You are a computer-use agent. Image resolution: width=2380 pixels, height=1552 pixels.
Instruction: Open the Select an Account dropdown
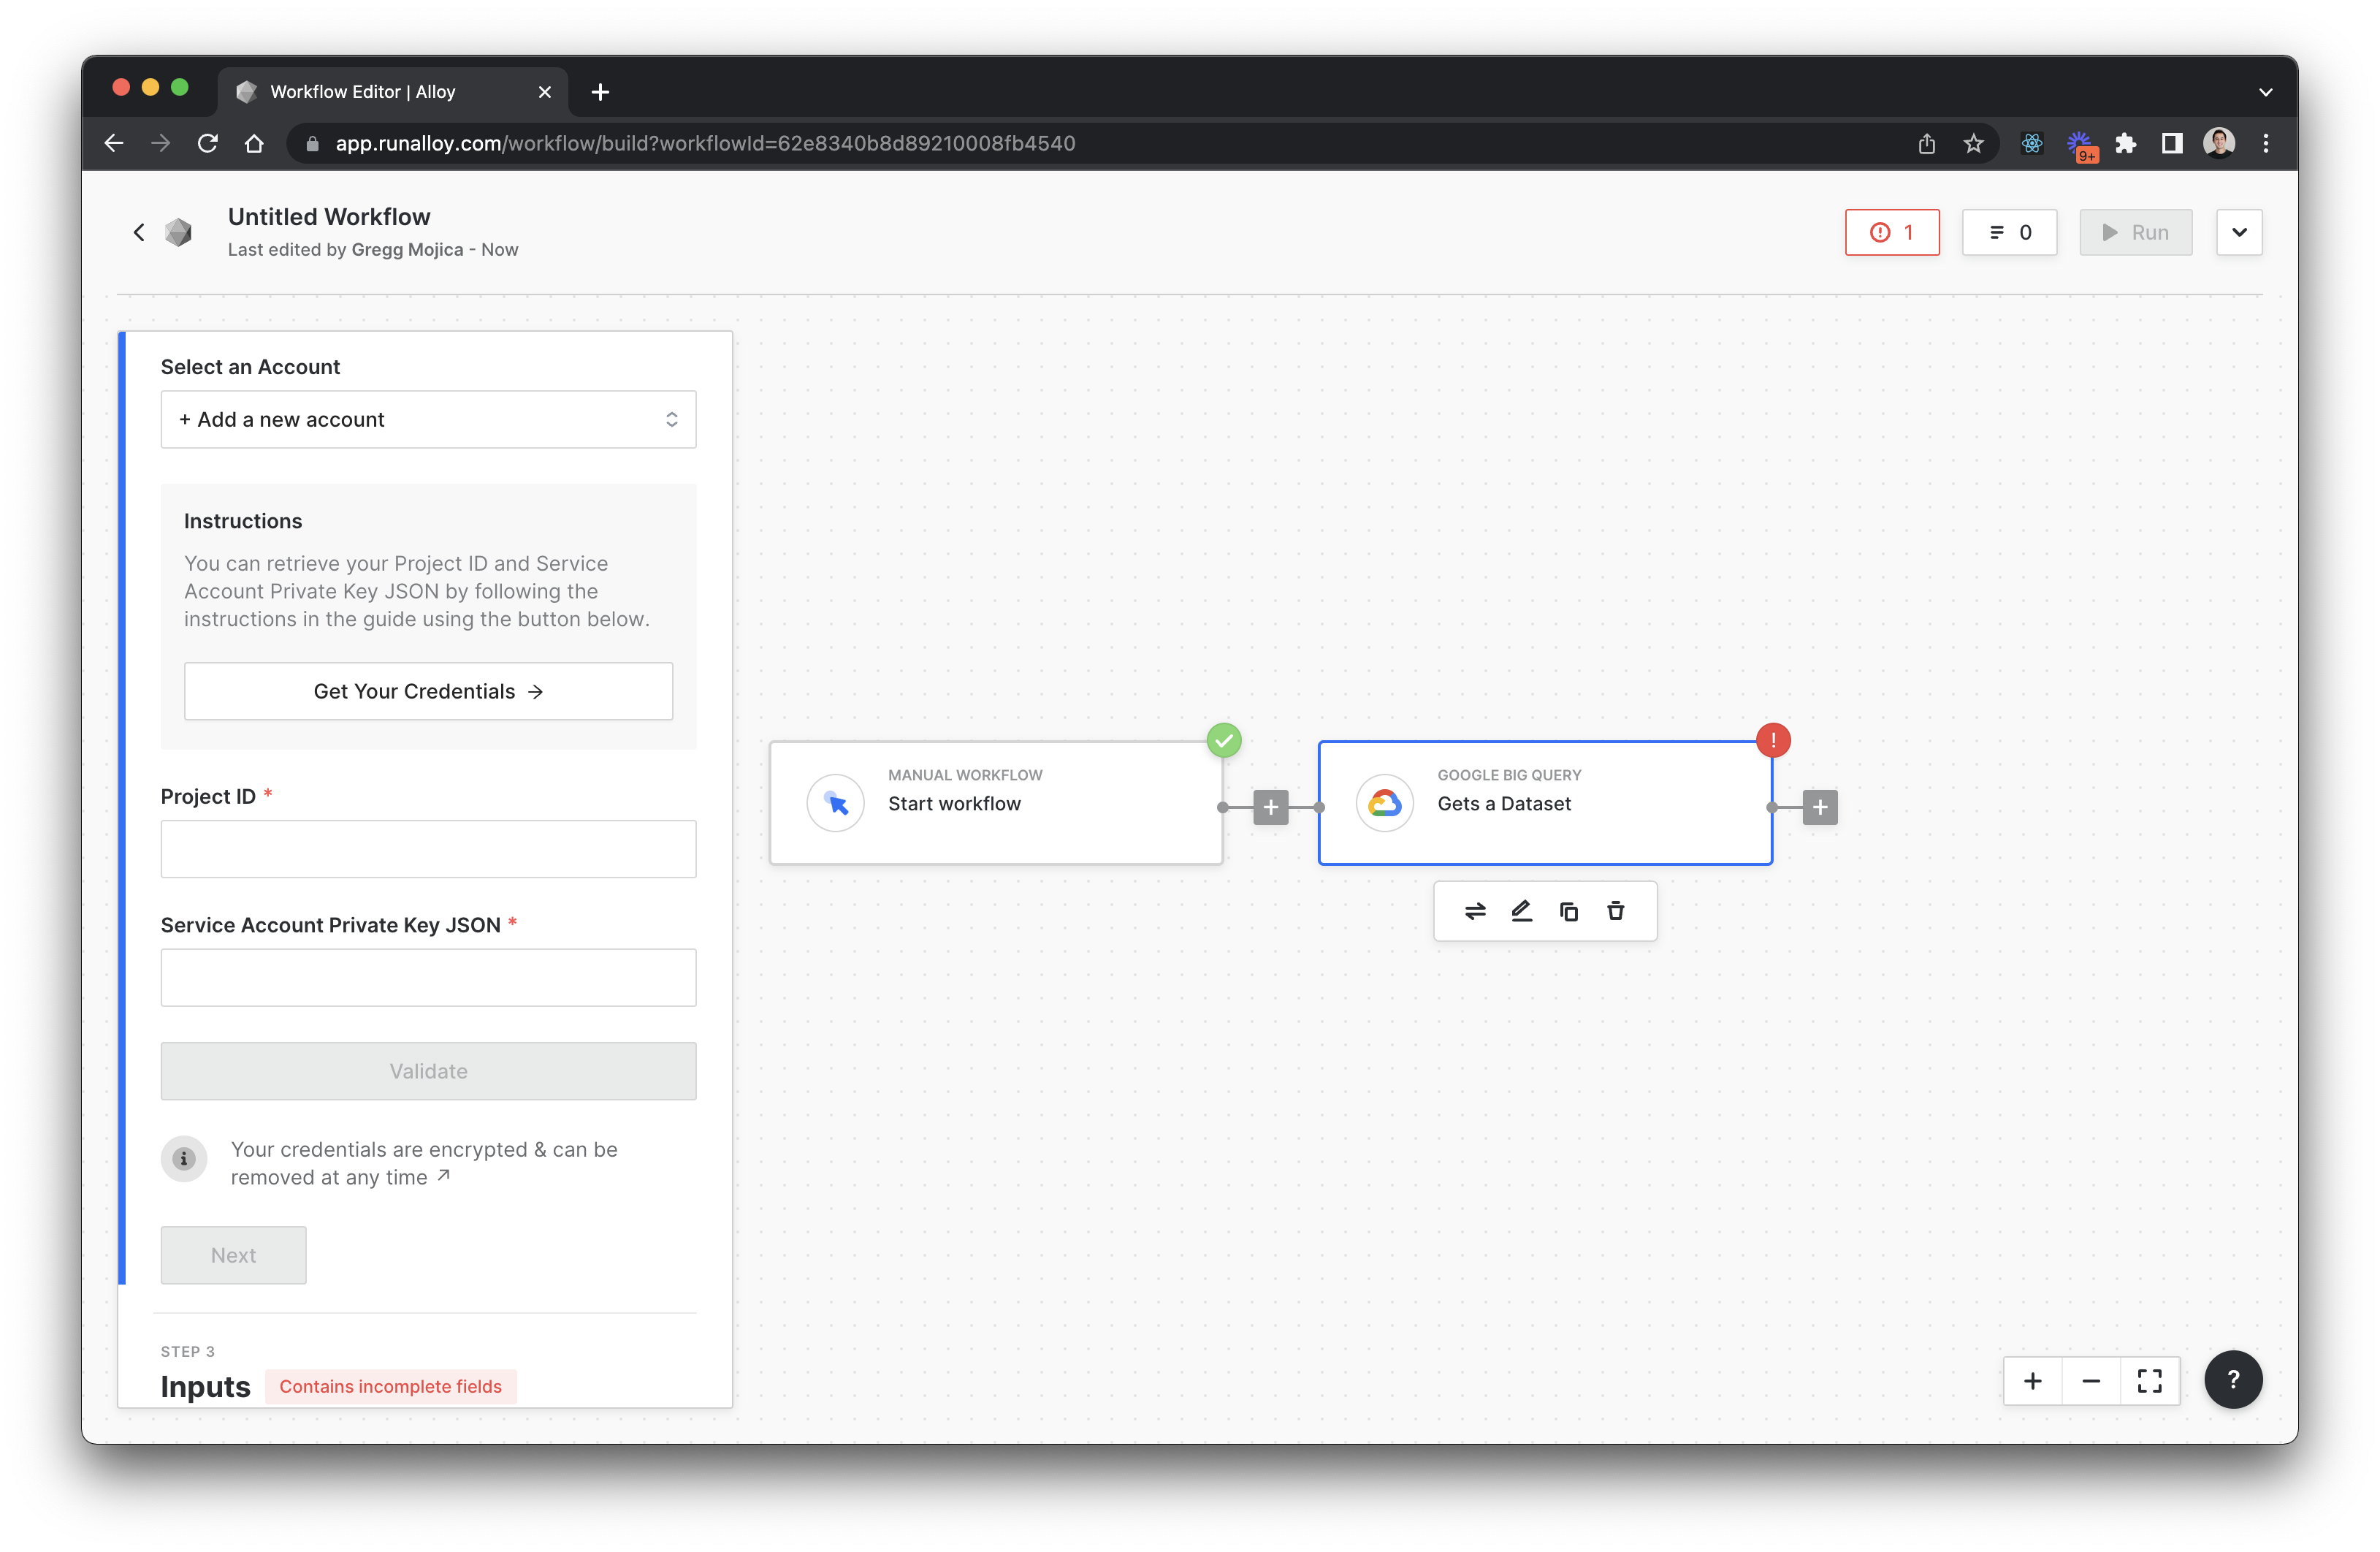(x=428, y=419)
